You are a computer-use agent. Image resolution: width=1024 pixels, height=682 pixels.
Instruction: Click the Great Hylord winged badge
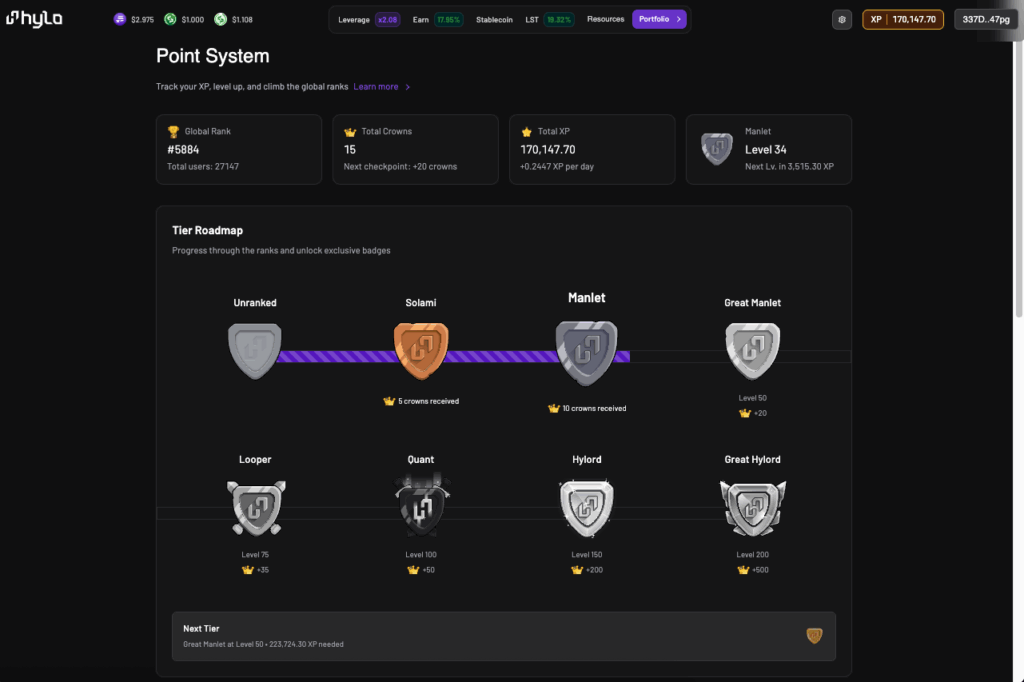point(752,507)
